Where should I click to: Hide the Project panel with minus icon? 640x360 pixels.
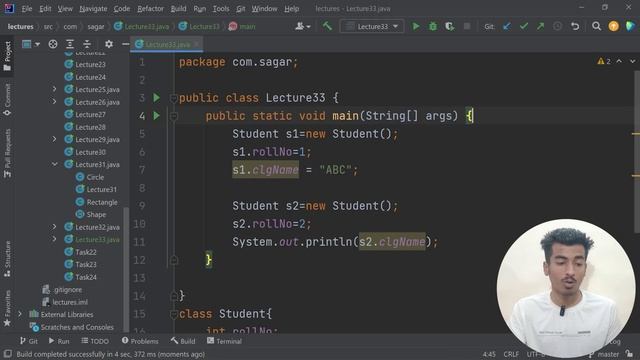[x=125, y=44]
